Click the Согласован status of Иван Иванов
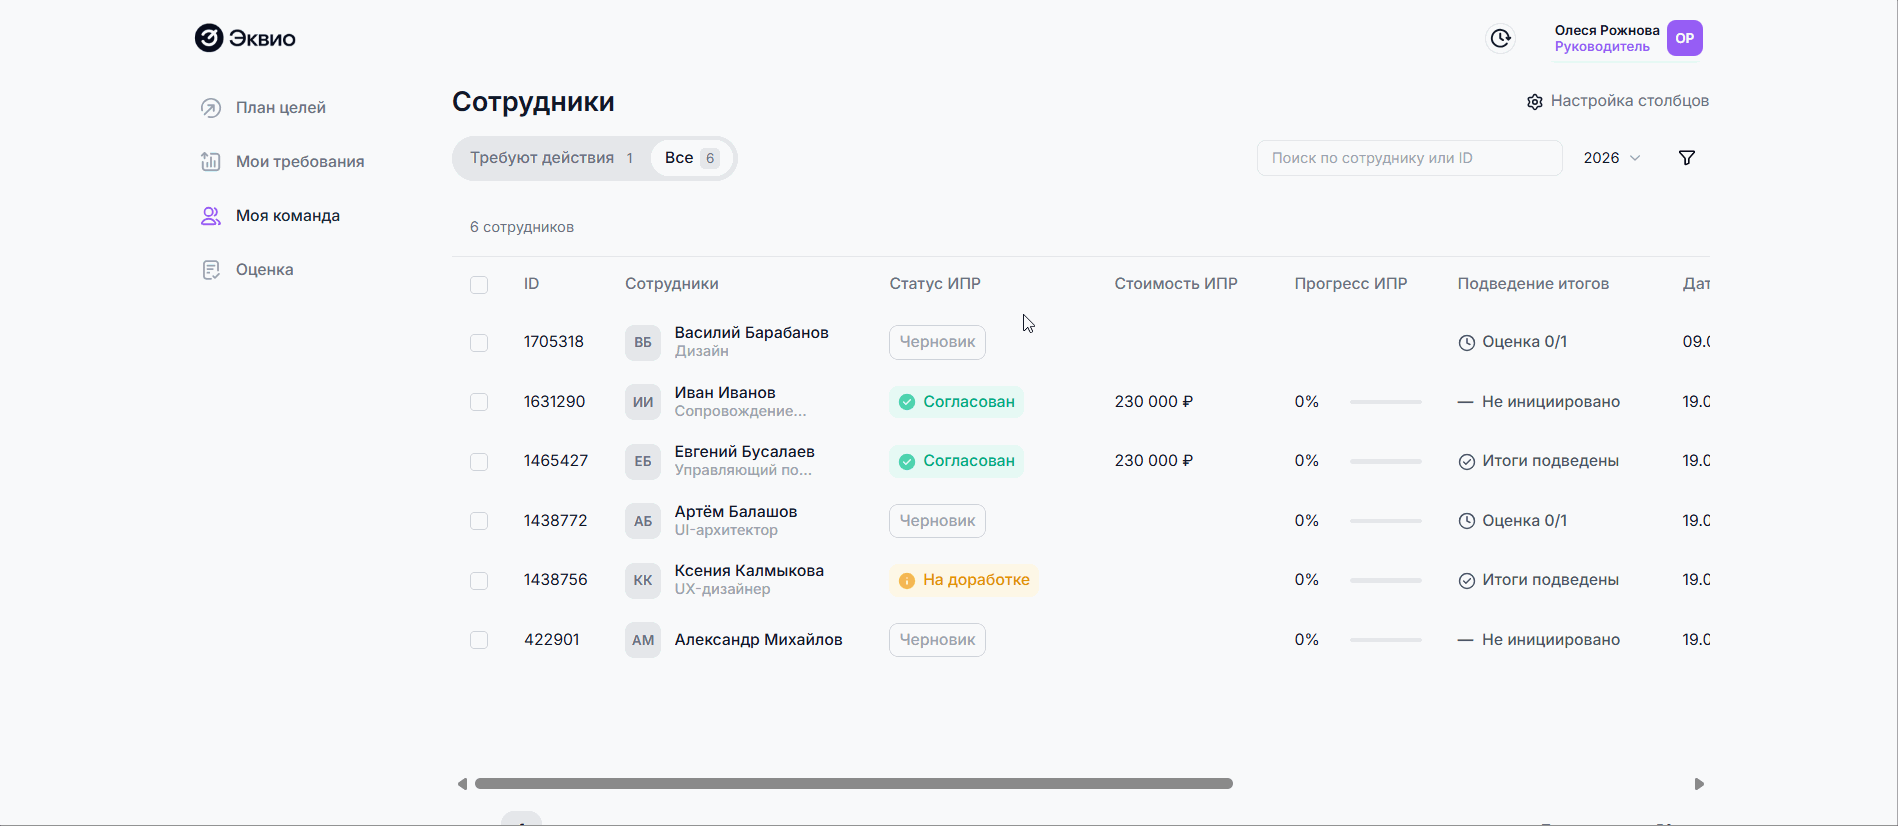 click(x=956, y=402)
